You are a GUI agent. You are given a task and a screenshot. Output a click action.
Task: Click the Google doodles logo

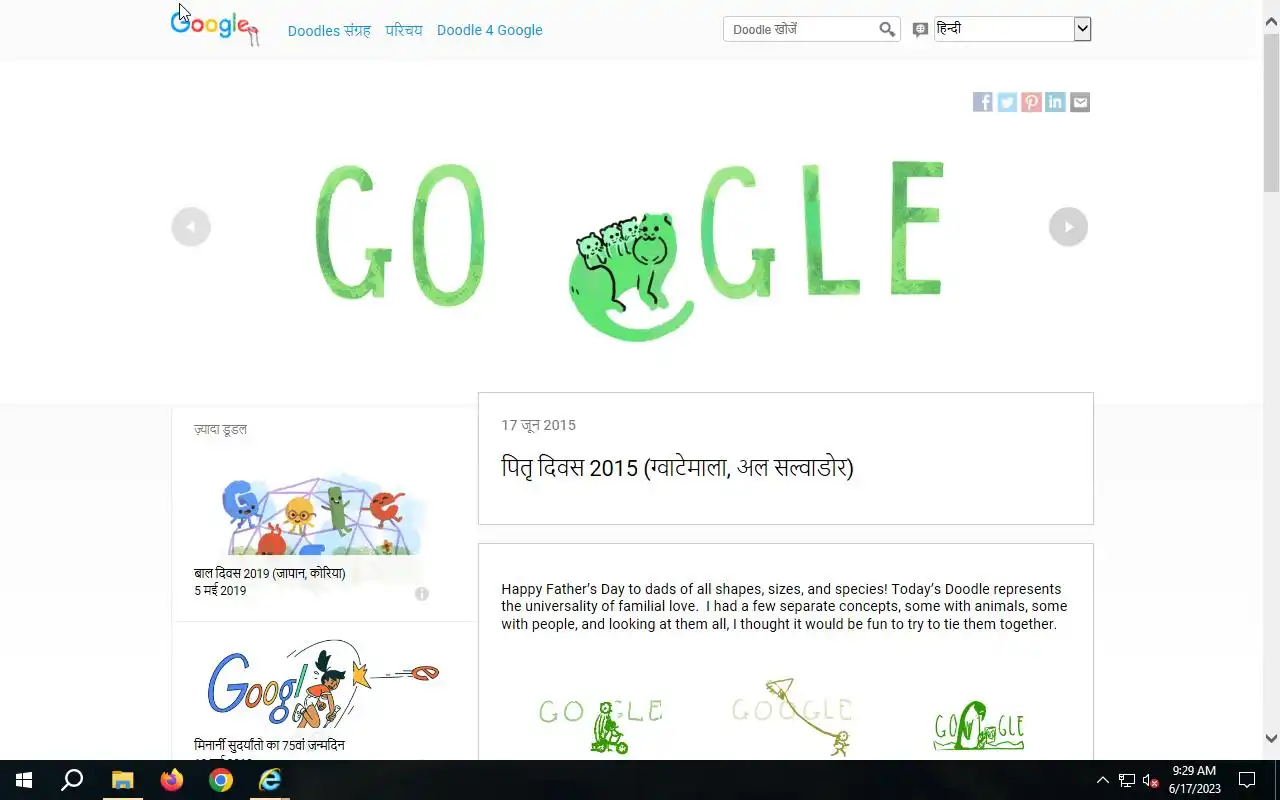click(215, 27)
